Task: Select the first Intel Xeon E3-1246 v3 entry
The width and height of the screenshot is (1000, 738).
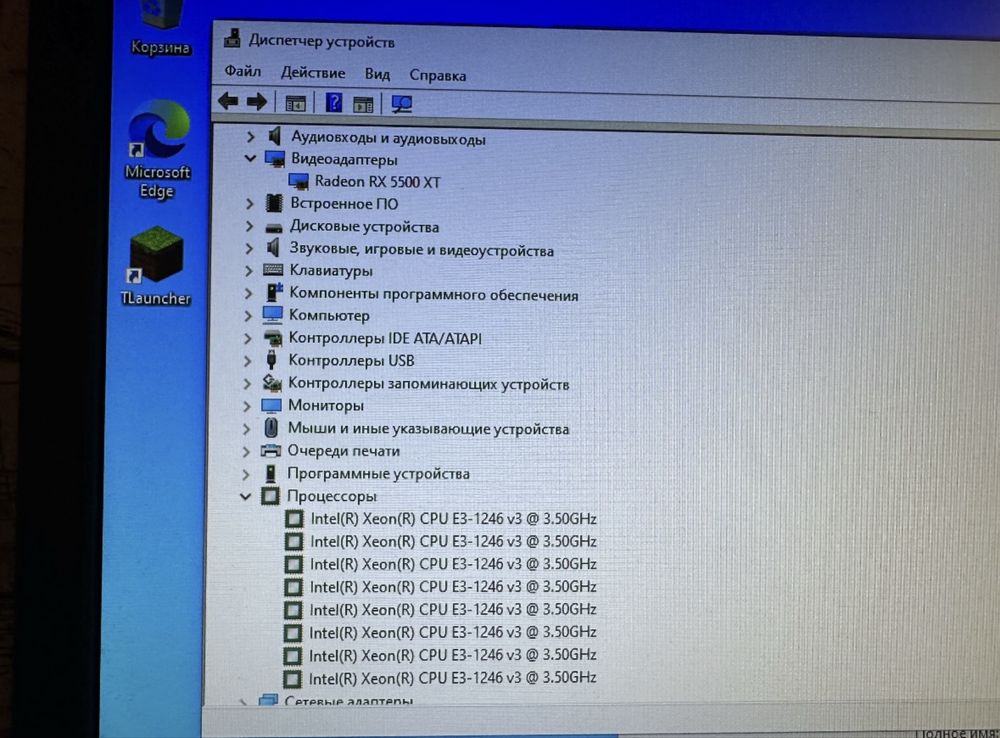Action: coord(453,519)
